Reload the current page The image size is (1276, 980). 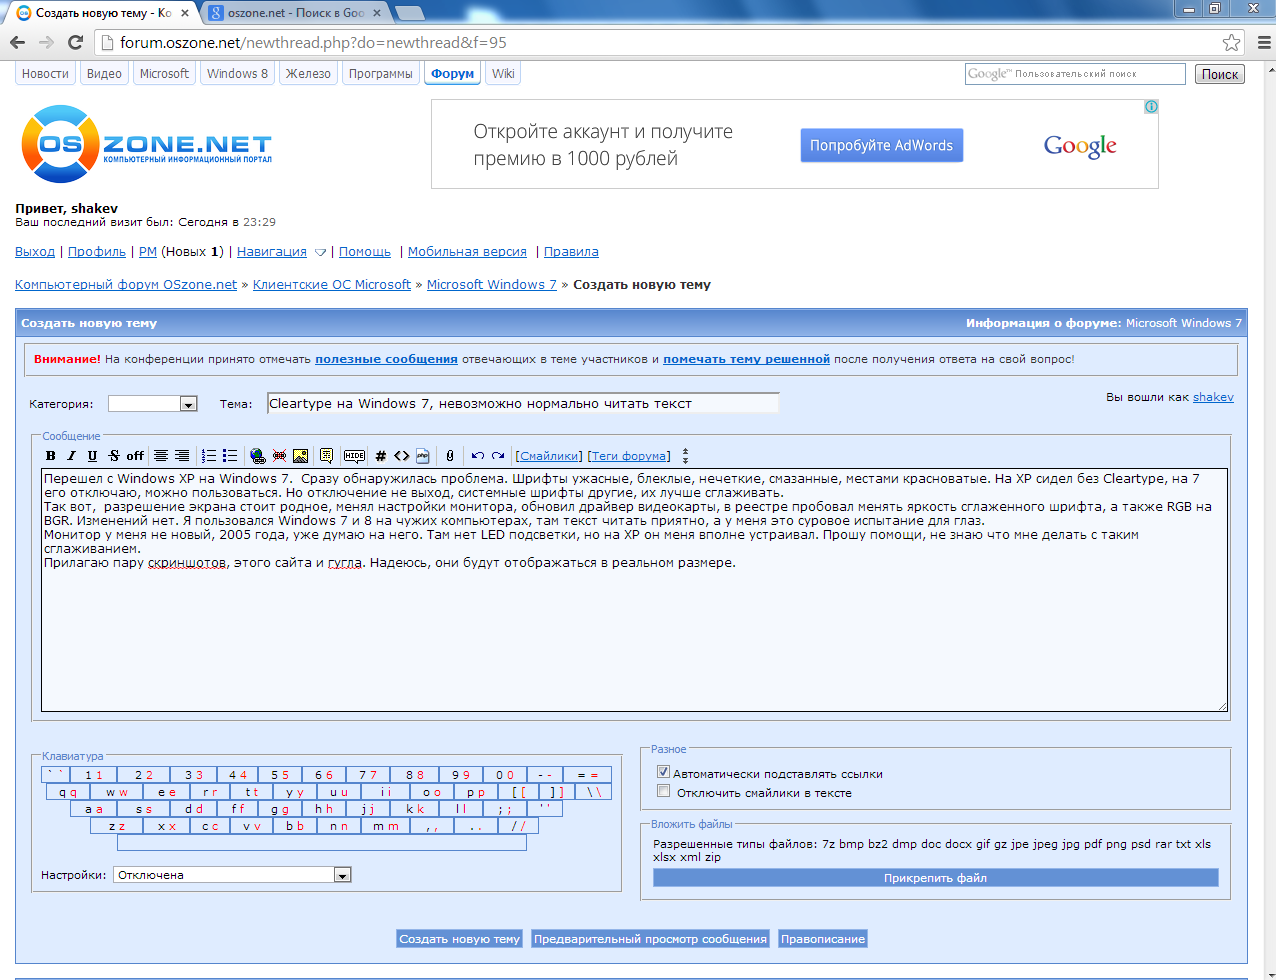coord(75,42)
